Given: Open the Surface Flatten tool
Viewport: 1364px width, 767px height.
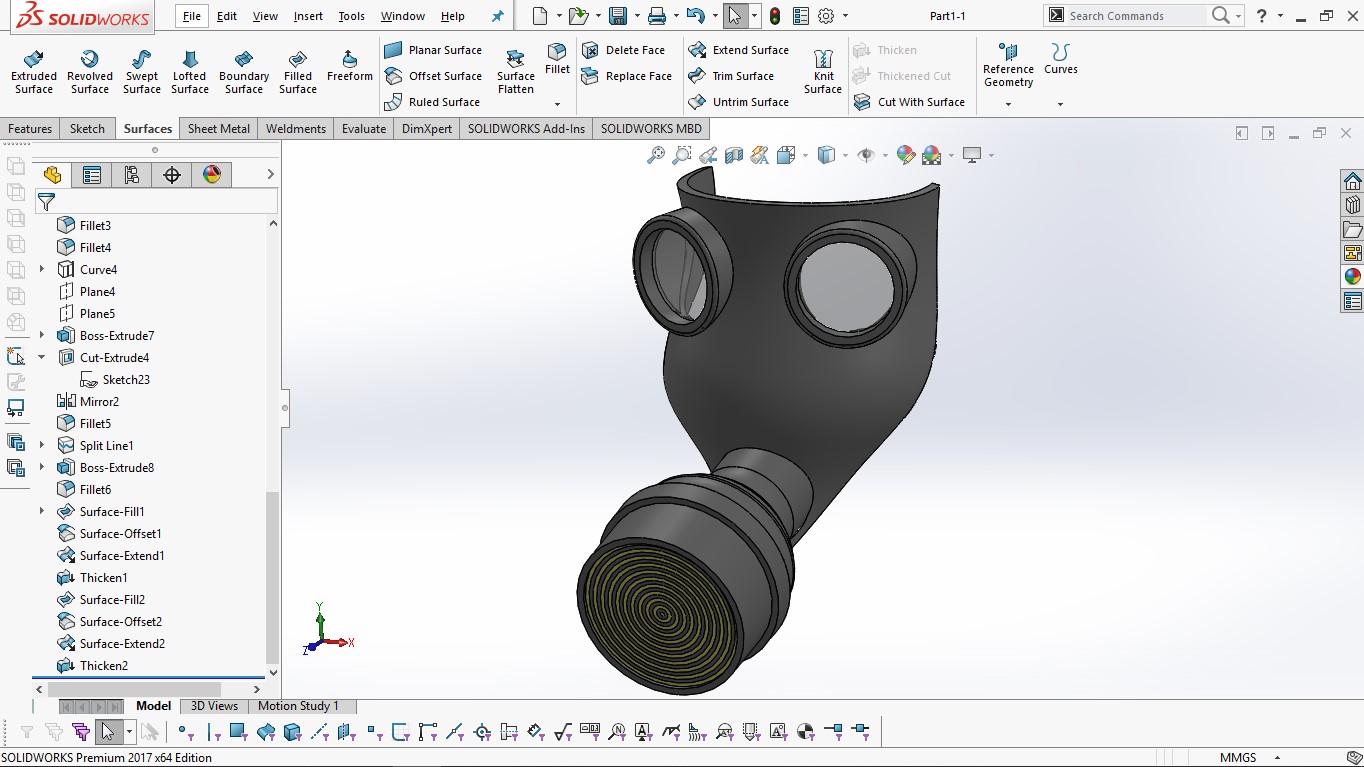Looking at the screenshot, I should 516,71.
